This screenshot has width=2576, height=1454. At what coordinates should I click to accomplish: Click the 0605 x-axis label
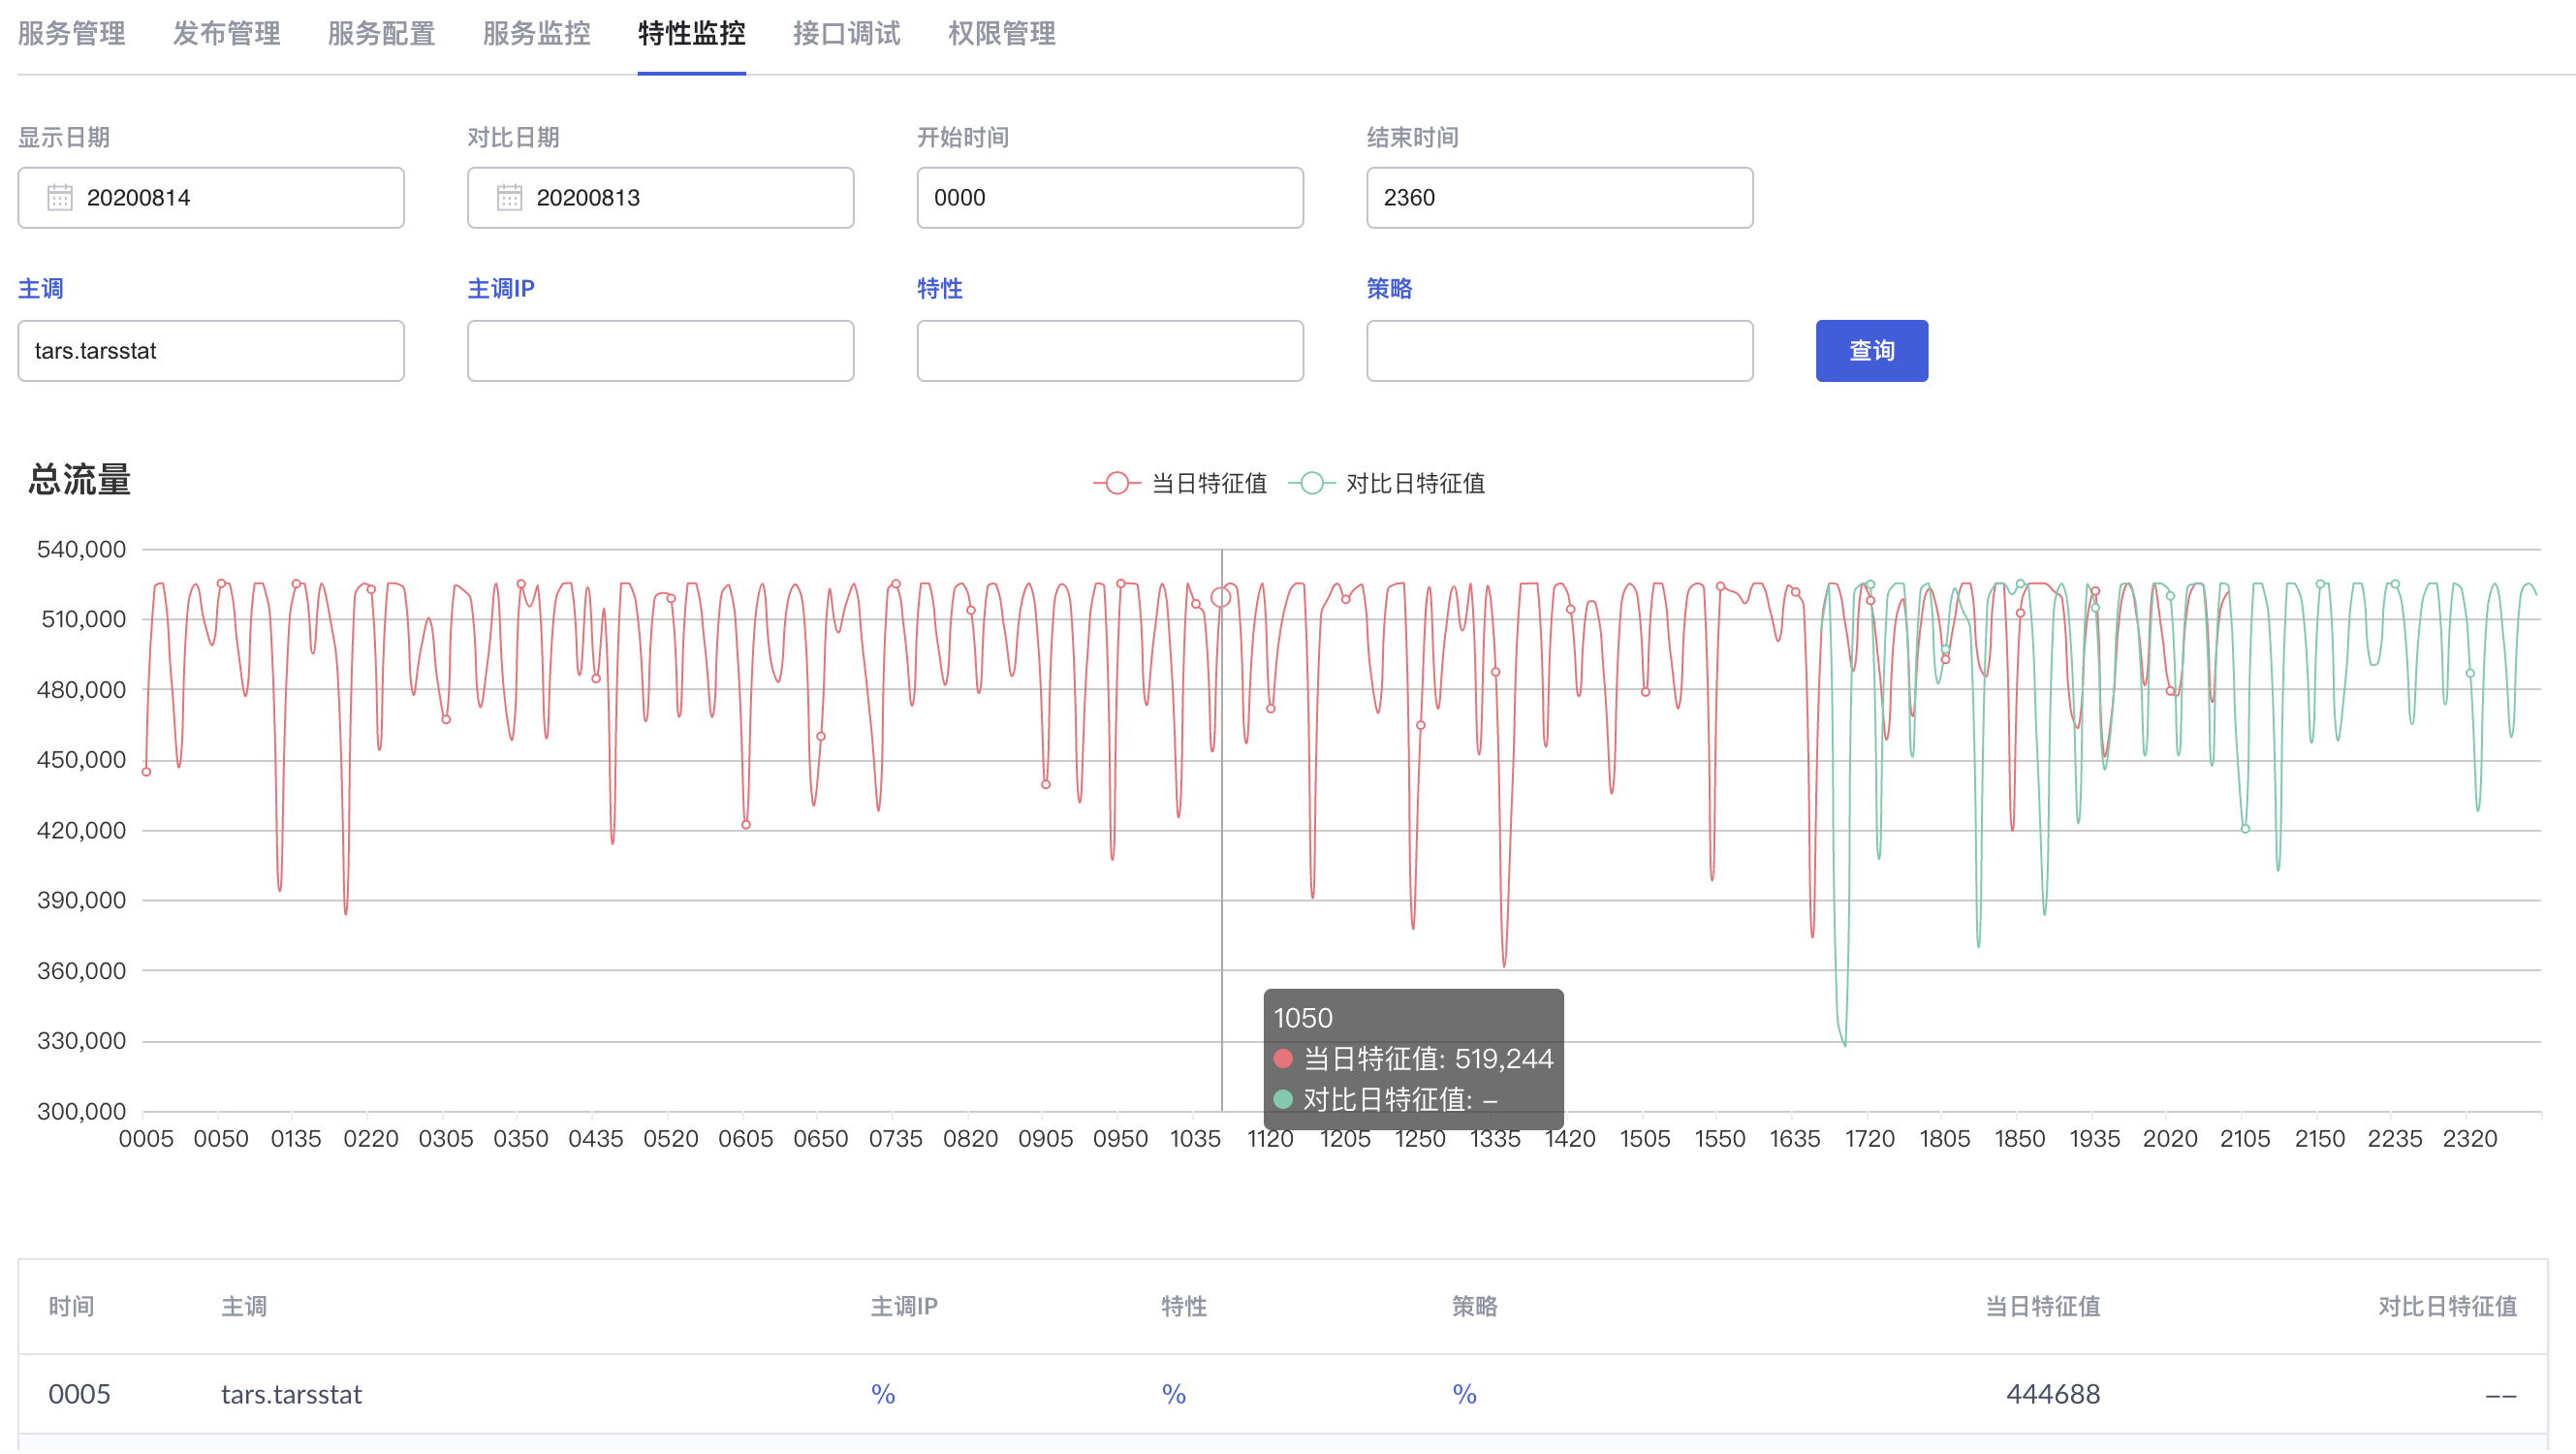[745, 1139]
